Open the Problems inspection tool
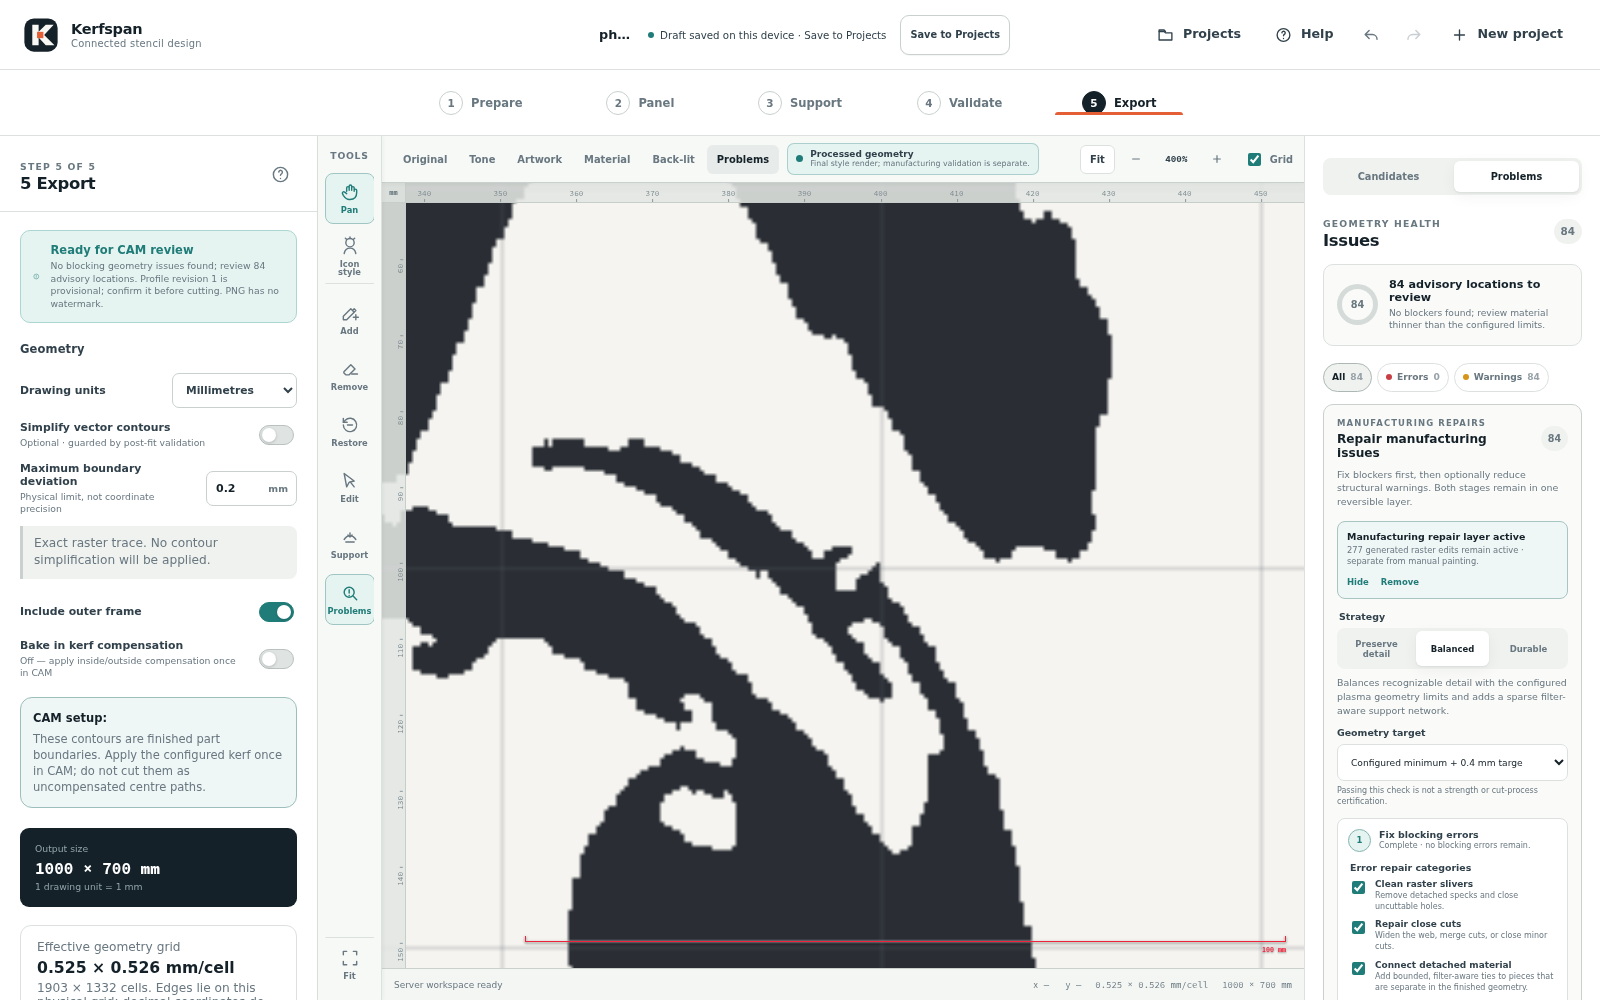The width and height of the screenshot is (1600, 1000). 349,600
